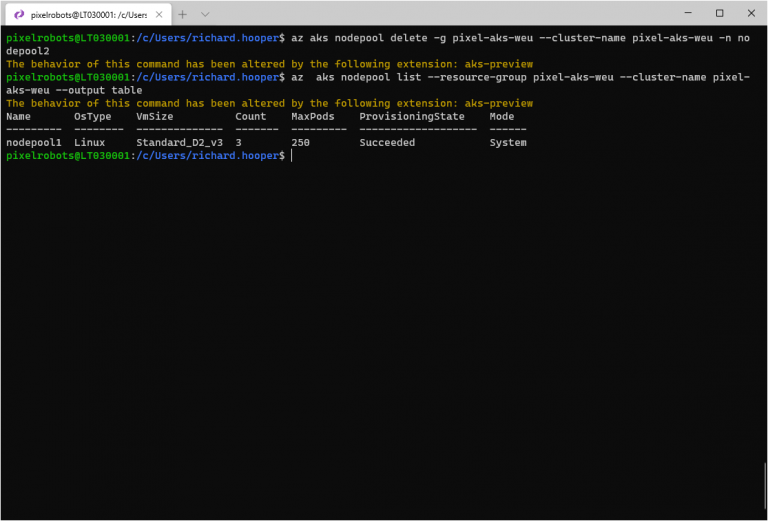
Task: Click the terminal scrollbar thumb
Action: coord(765,488)
